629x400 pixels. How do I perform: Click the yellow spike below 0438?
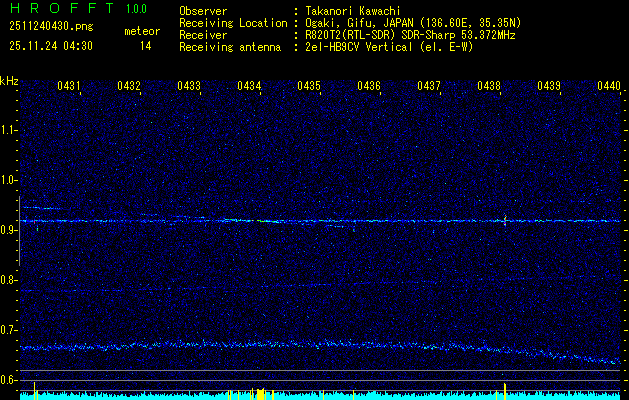[x=505, y=389]
